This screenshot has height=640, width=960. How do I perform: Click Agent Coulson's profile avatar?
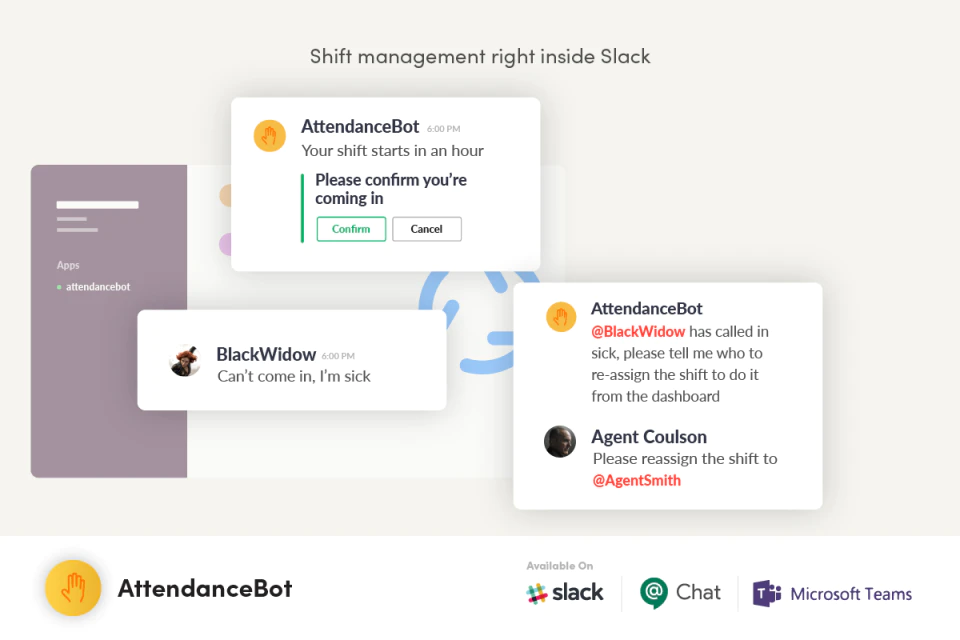point(560,442)
